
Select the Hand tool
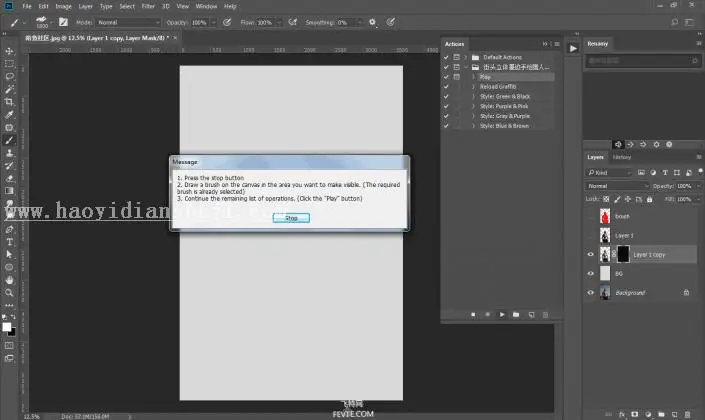[9, 280]
